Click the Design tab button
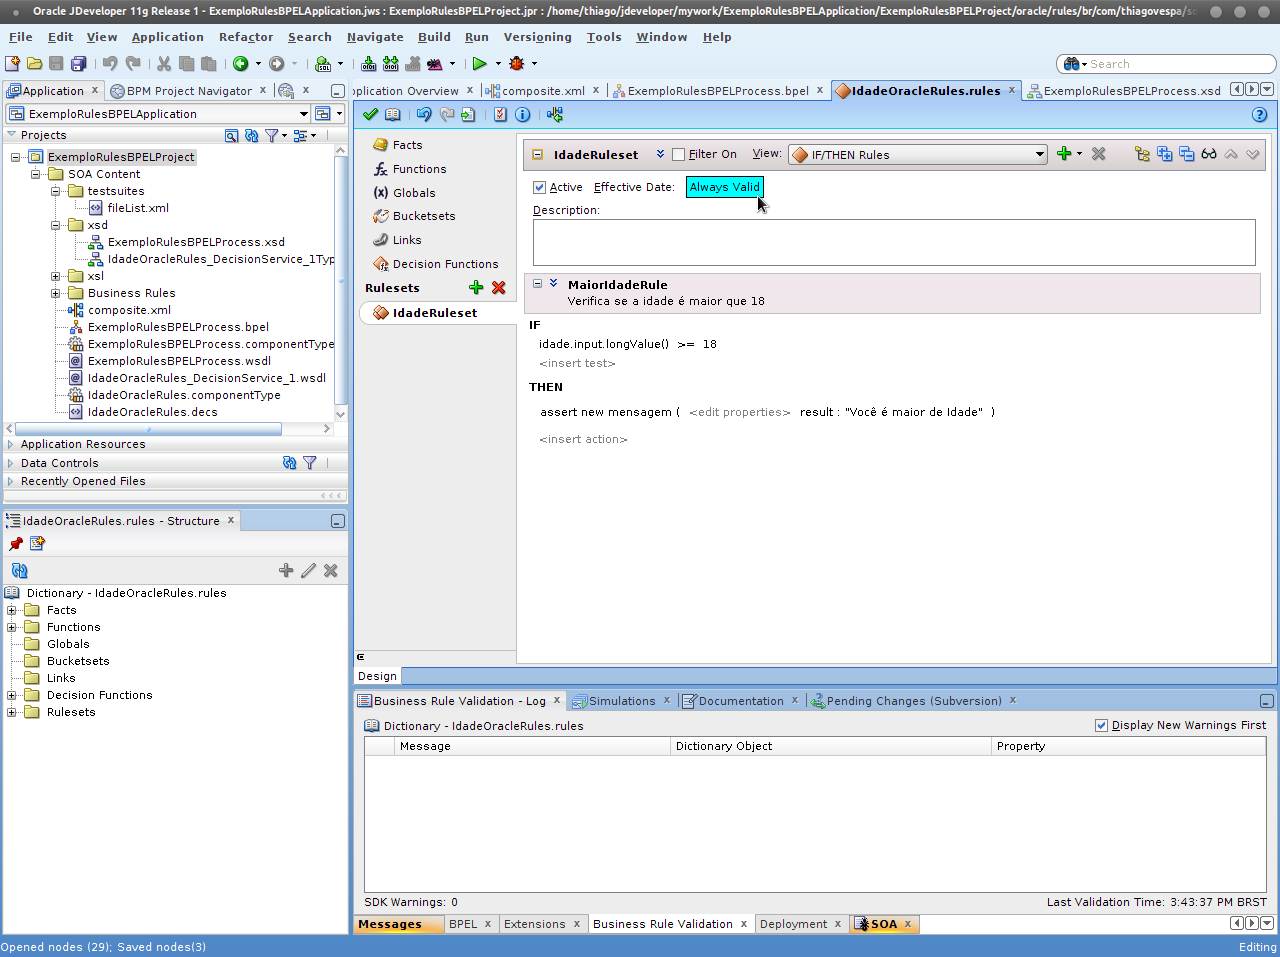This screenshot has height=957, width=1280. pyautogui.click(x=378, y=676)
